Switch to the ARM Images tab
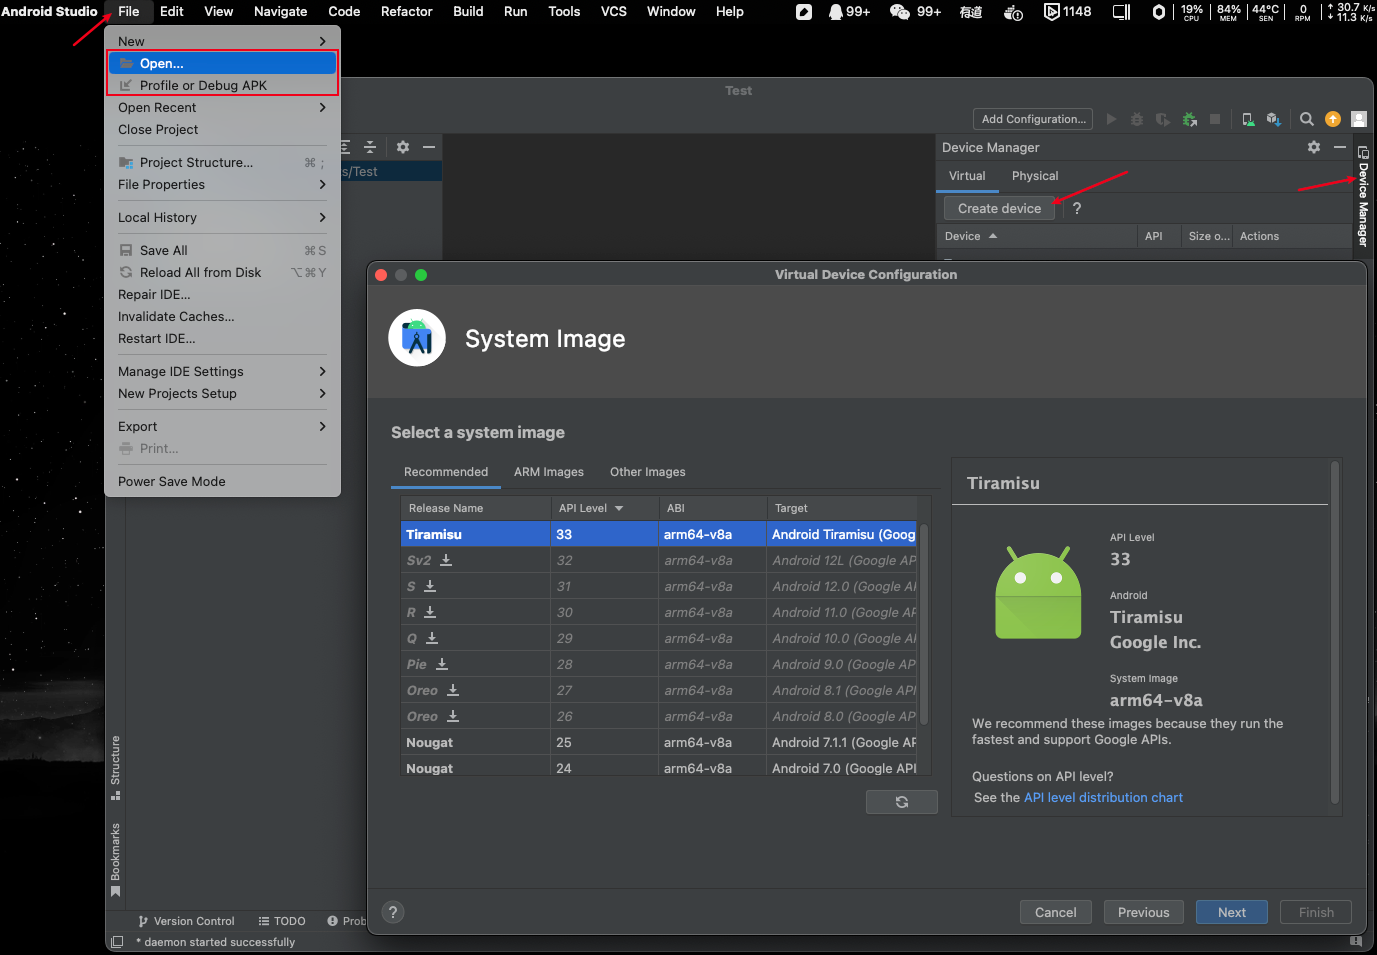Viewport: 1377px width, 955px height. coord(548,472)
